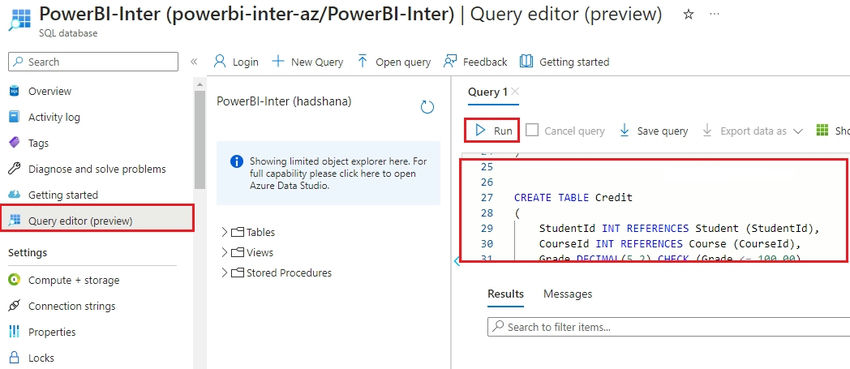Image resolution: width=850 pixels, height=369 pixels.
Task: Favorite this database with the star icon
Action: pos(688,15)
